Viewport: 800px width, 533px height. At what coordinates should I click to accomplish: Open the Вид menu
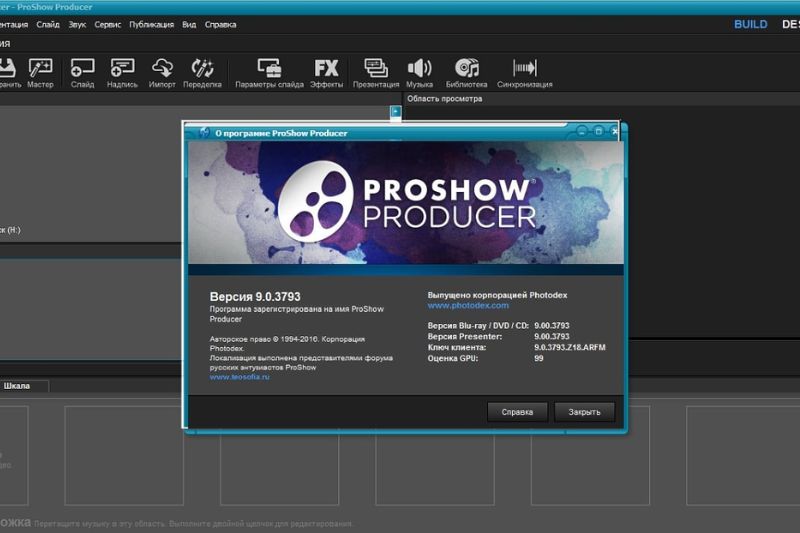tap(189, 24)
